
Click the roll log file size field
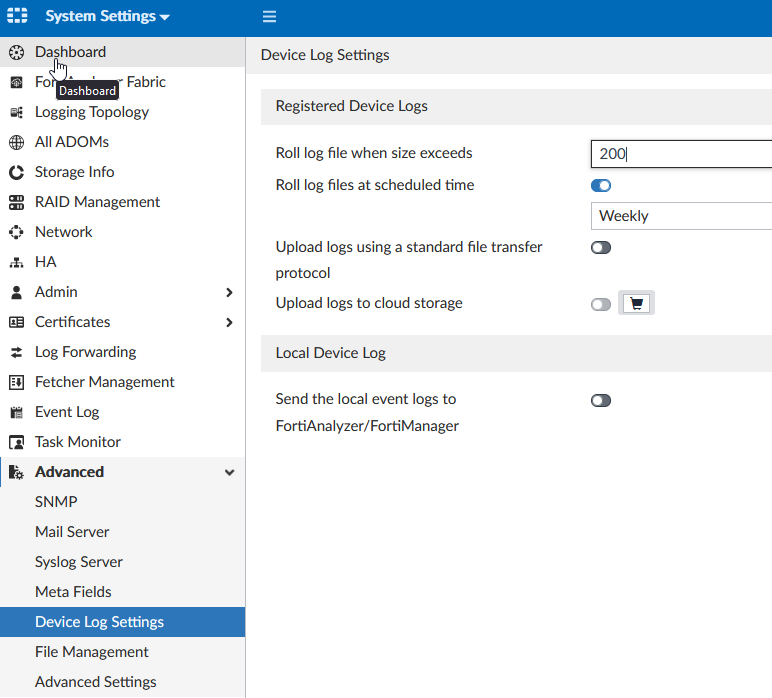(x=682, y=154)
